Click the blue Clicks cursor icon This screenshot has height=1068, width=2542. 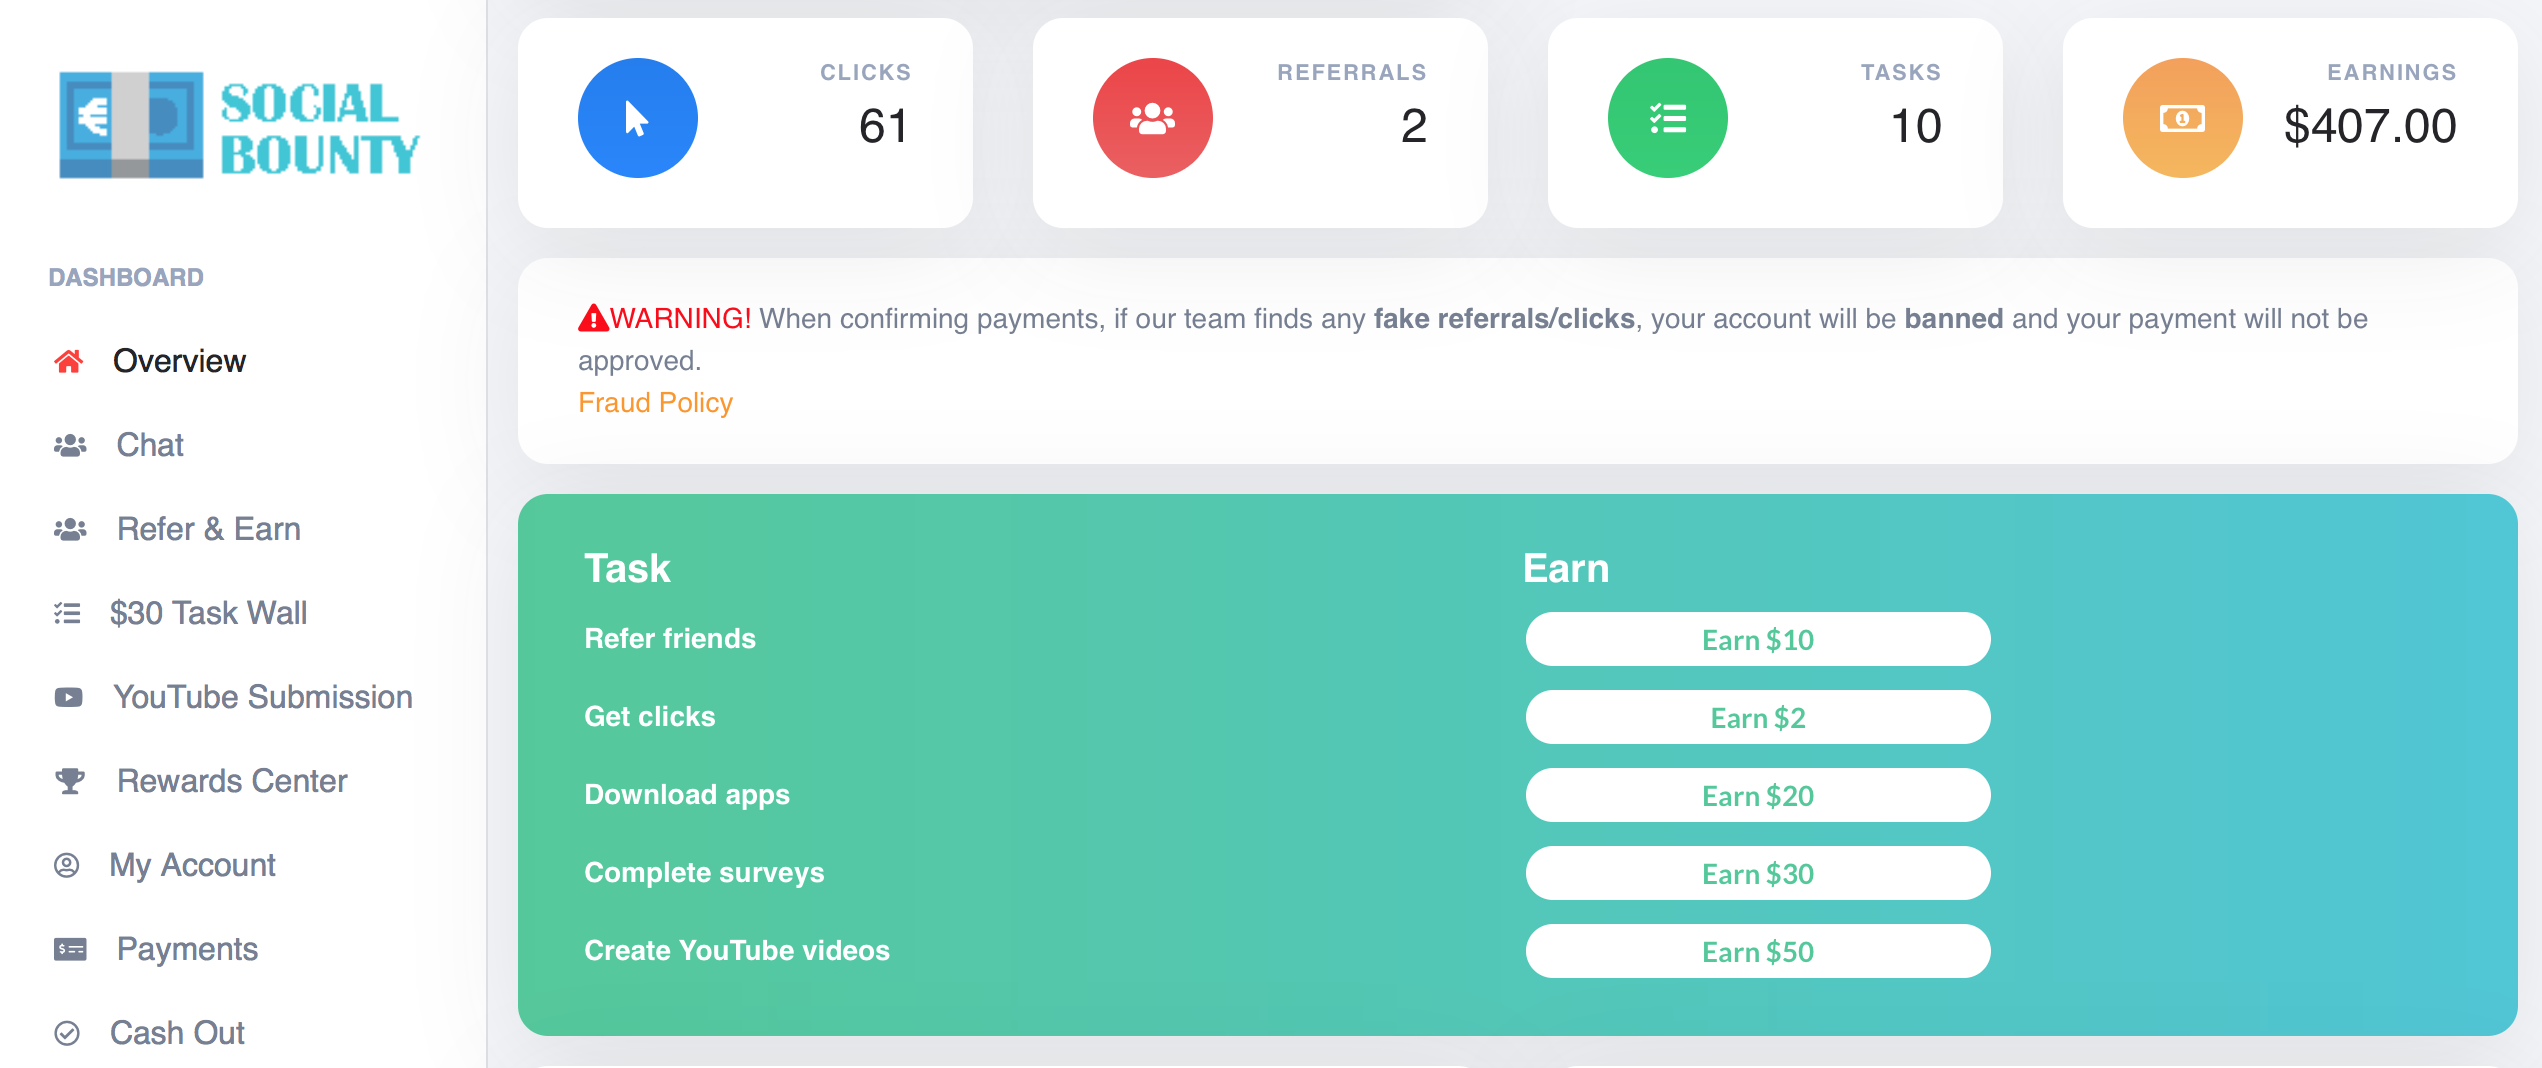(637, 118)
